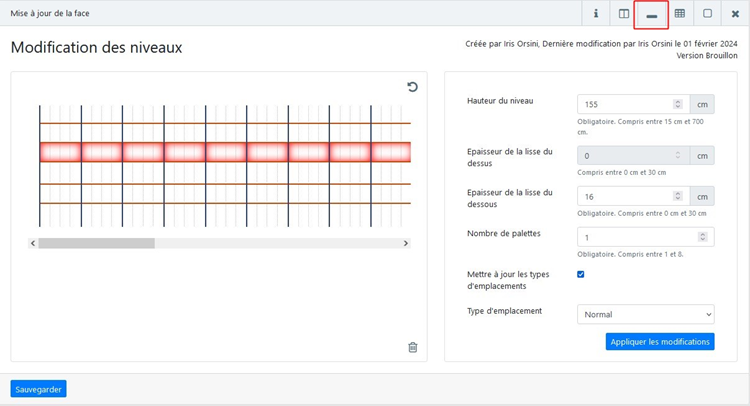Focus the 'Hauteur du niveau' field showing 155
750x406 pixels.
coord(625,104)
